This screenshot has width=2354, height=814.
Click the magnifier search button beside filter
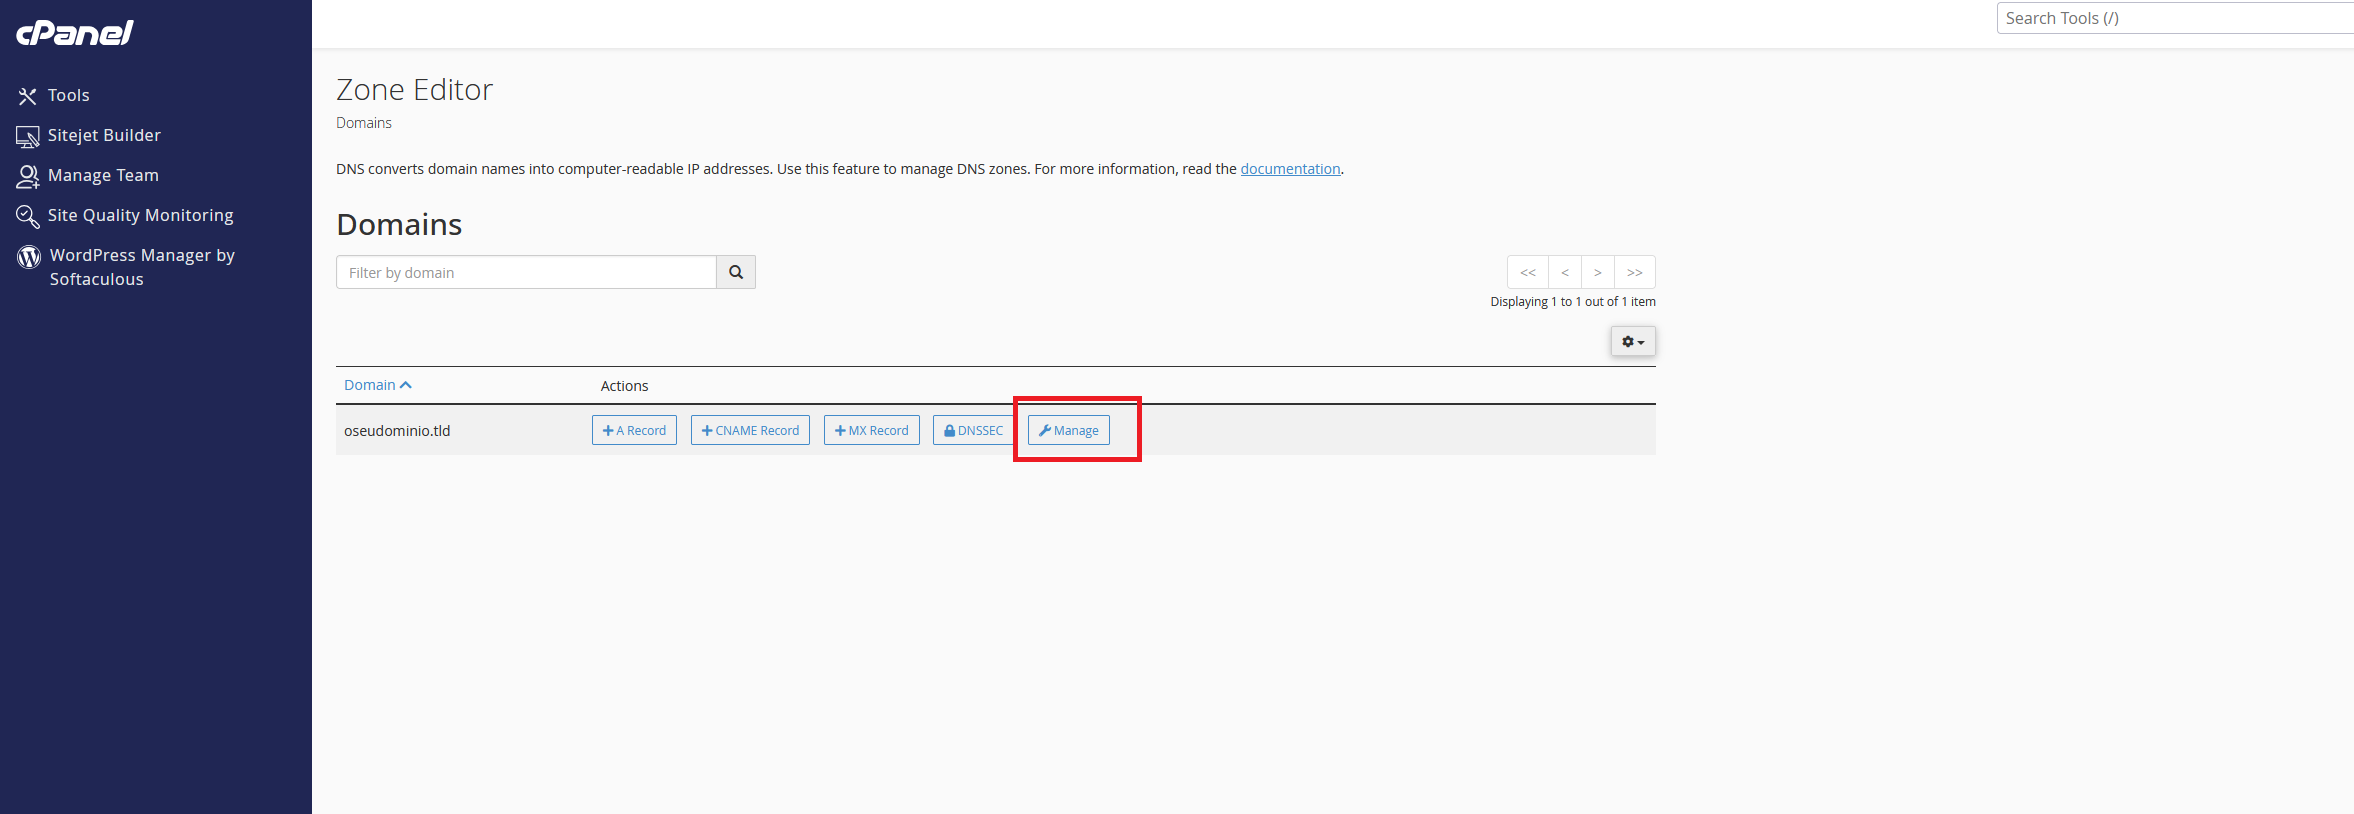736,272
